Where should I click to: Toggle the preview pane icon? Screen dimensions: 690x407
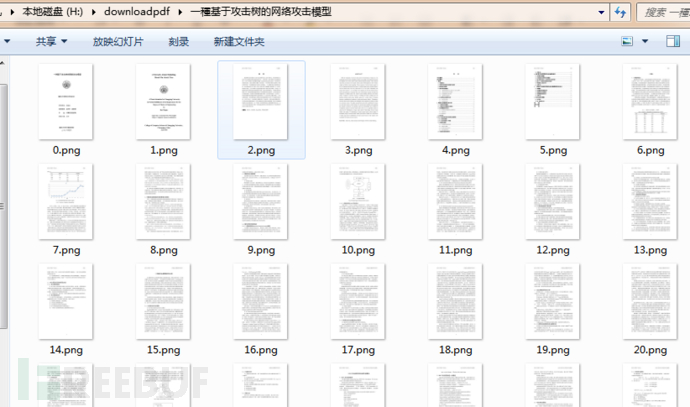coord(673,41)
